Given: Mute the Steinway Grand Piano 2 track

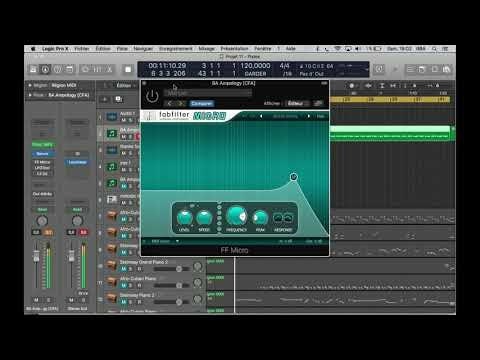Looking at the screenshot, I should pos(123,269).
